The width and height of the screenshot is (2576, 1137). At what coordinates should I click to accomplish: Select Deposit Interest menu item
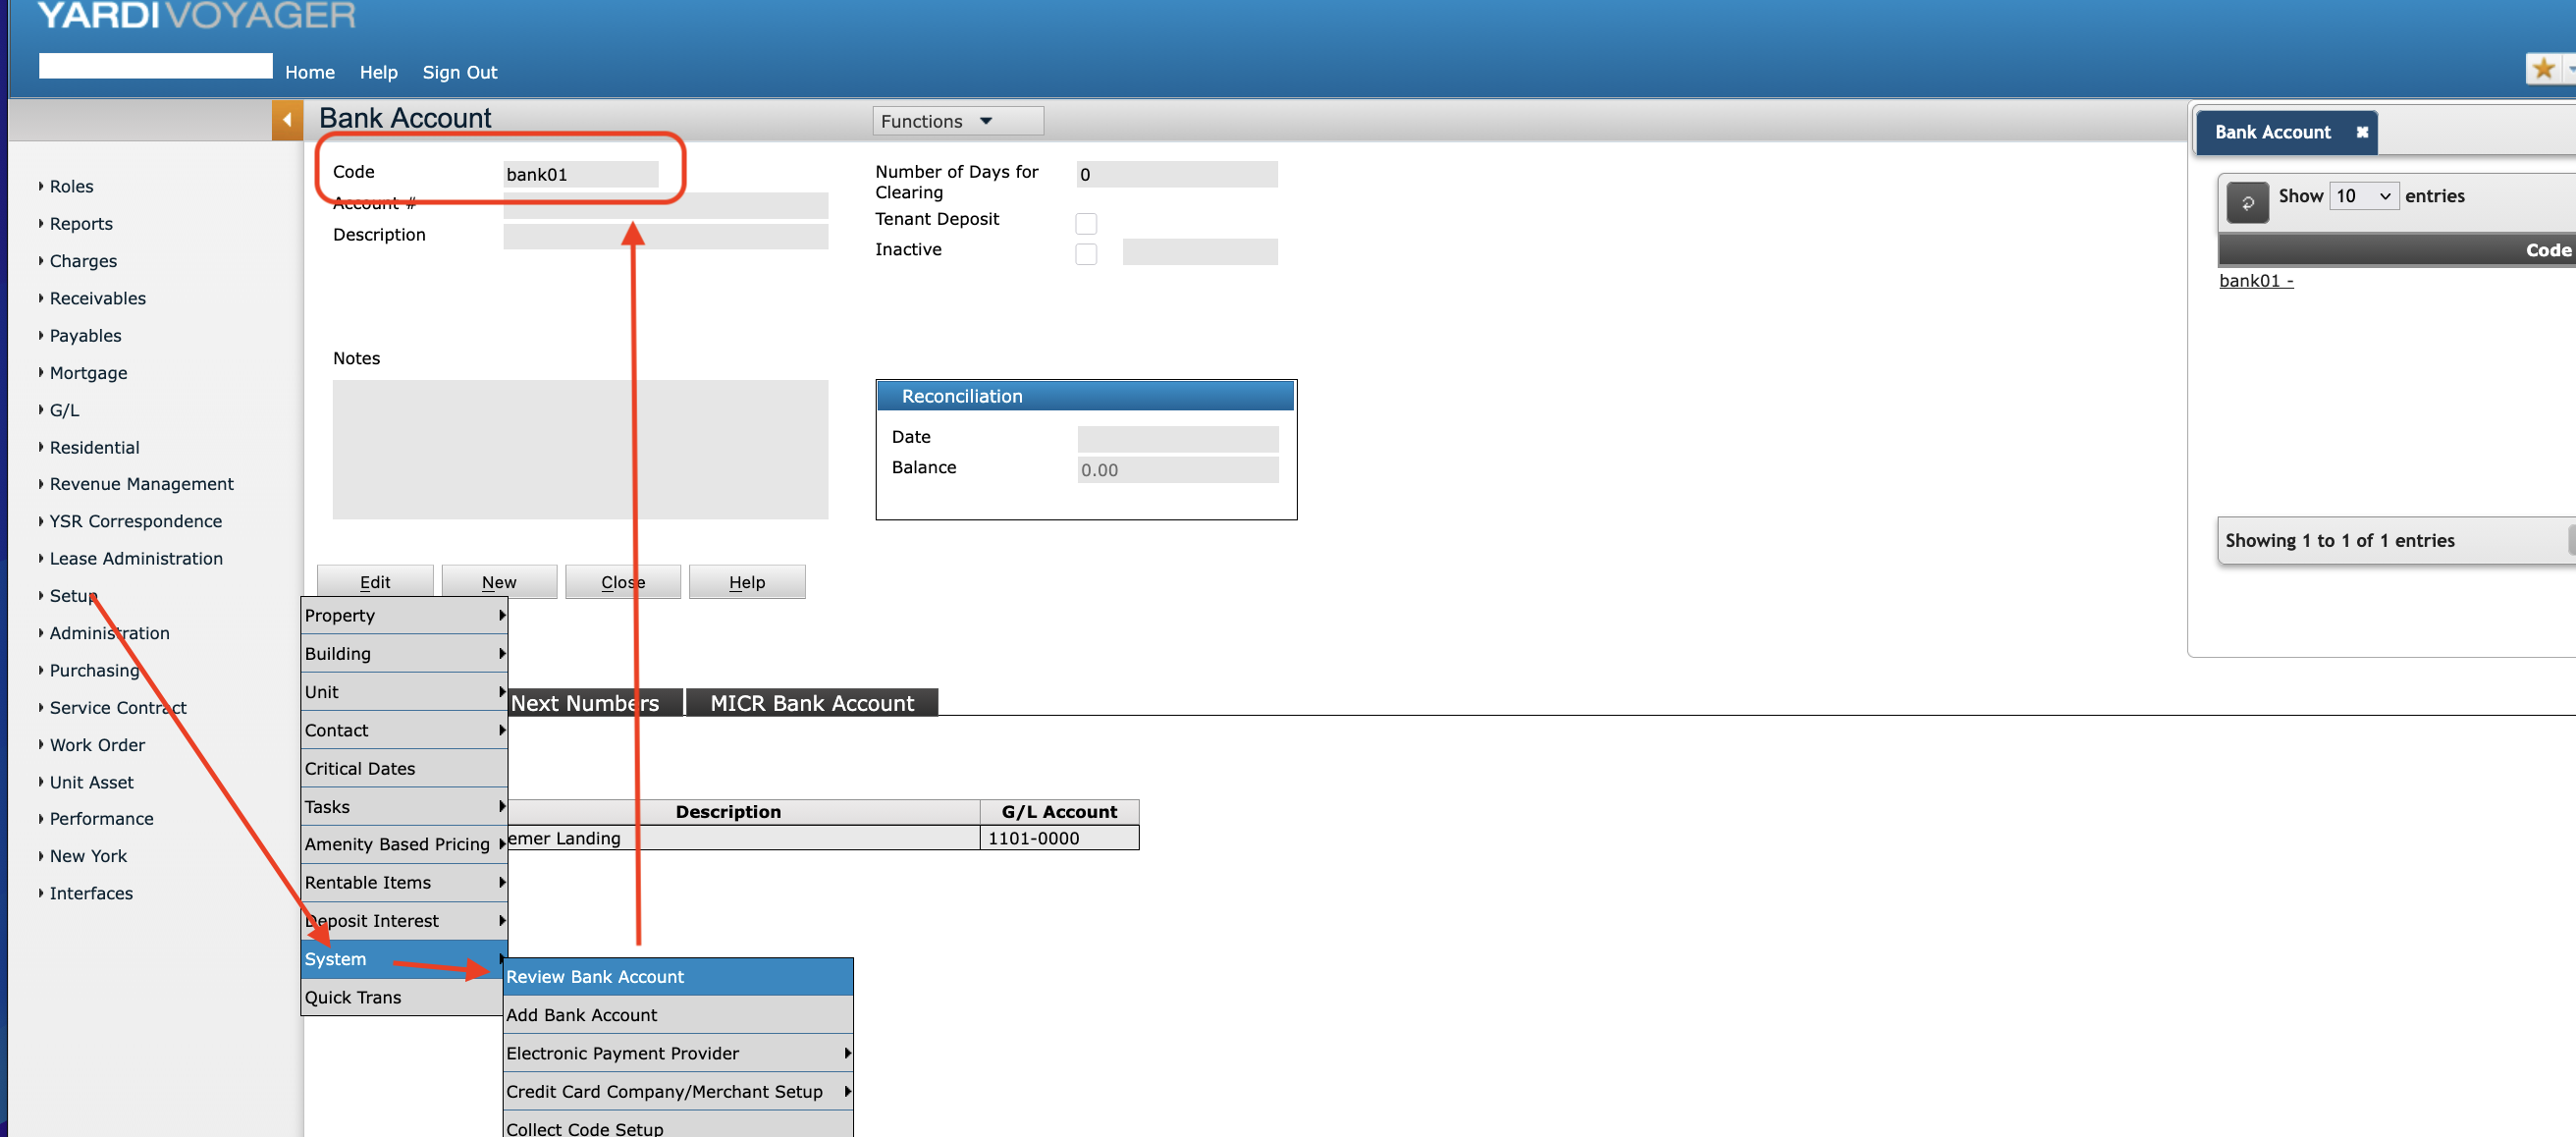point(404,921)
